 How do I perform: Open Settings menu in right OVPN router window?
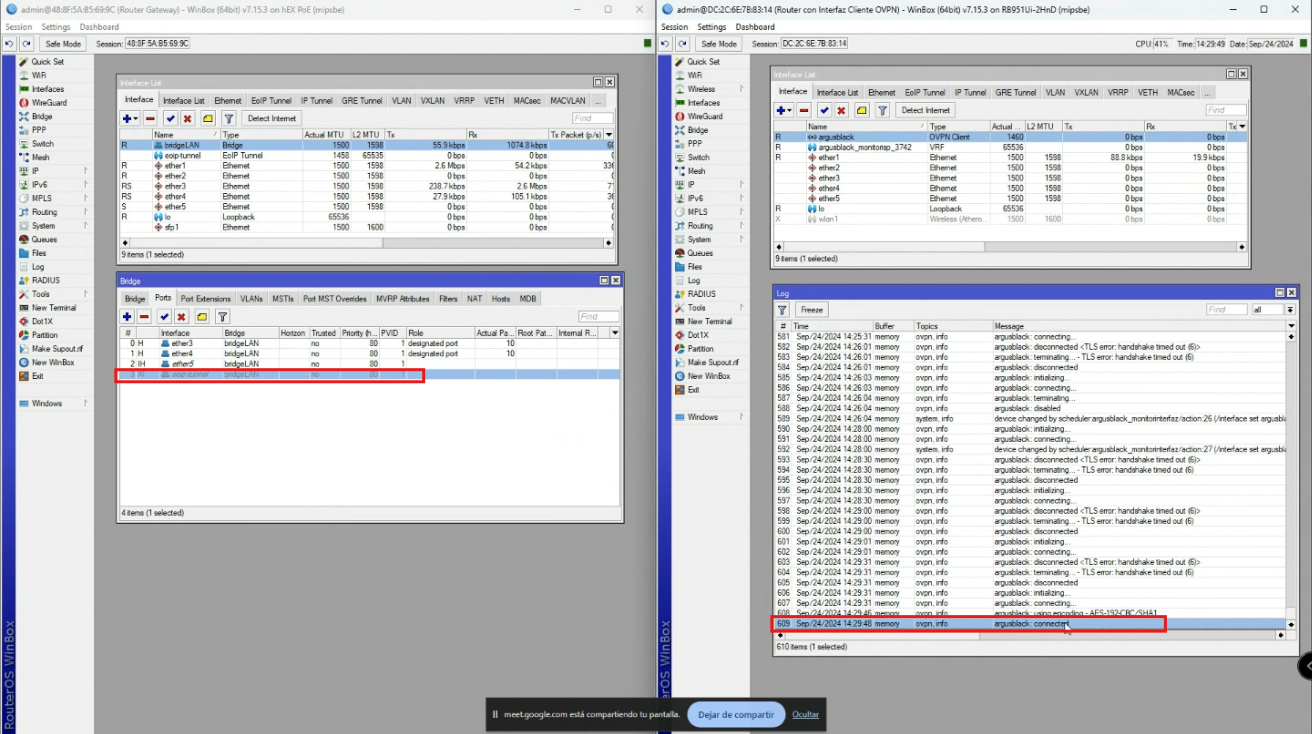click(712, 27)
